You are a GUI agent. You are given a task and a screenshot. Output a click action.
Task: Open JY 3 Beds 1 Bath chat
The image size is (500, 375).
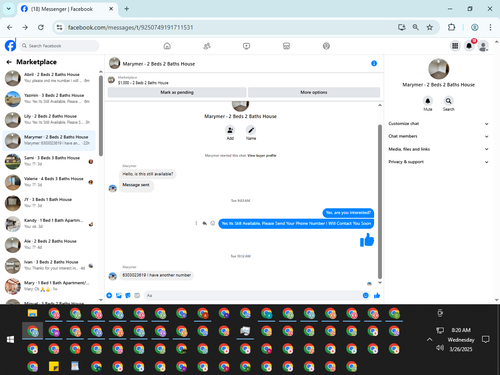49,203
